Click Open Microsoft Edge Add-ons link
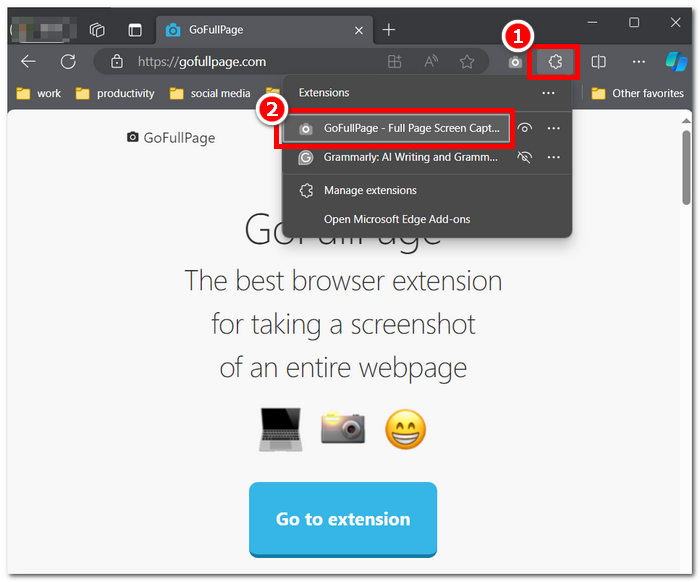700x582 pixels. pyautogui.click(x=396, y=219)
